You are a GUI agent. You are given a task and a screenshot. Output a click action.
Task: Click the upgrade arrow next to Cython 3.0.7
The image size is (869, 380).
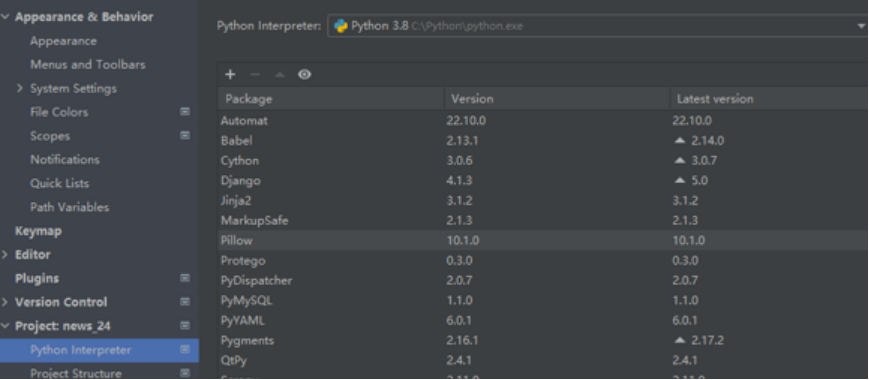tap(680, 161)
